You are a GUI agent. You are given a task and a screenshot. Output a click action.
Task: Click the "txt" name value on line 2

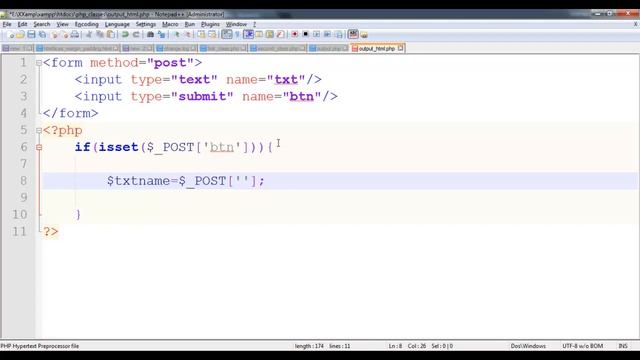[286, 79]
